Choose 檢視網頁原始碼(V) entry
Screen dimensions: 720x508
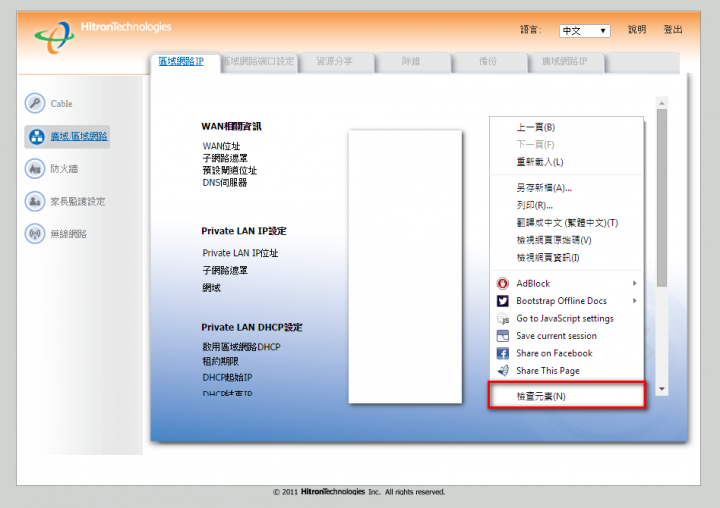[566, 240]
